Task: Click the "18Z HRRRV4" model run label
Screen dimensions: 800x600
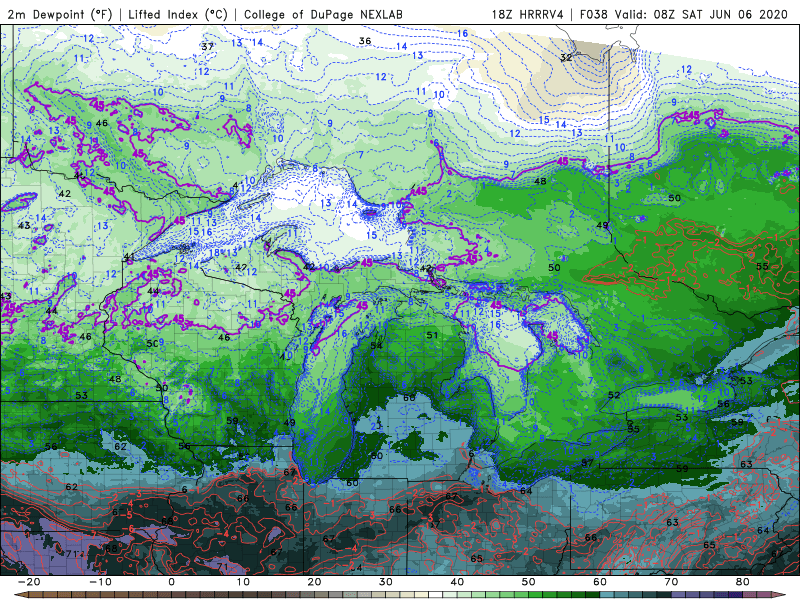Action: coord(528,14)
